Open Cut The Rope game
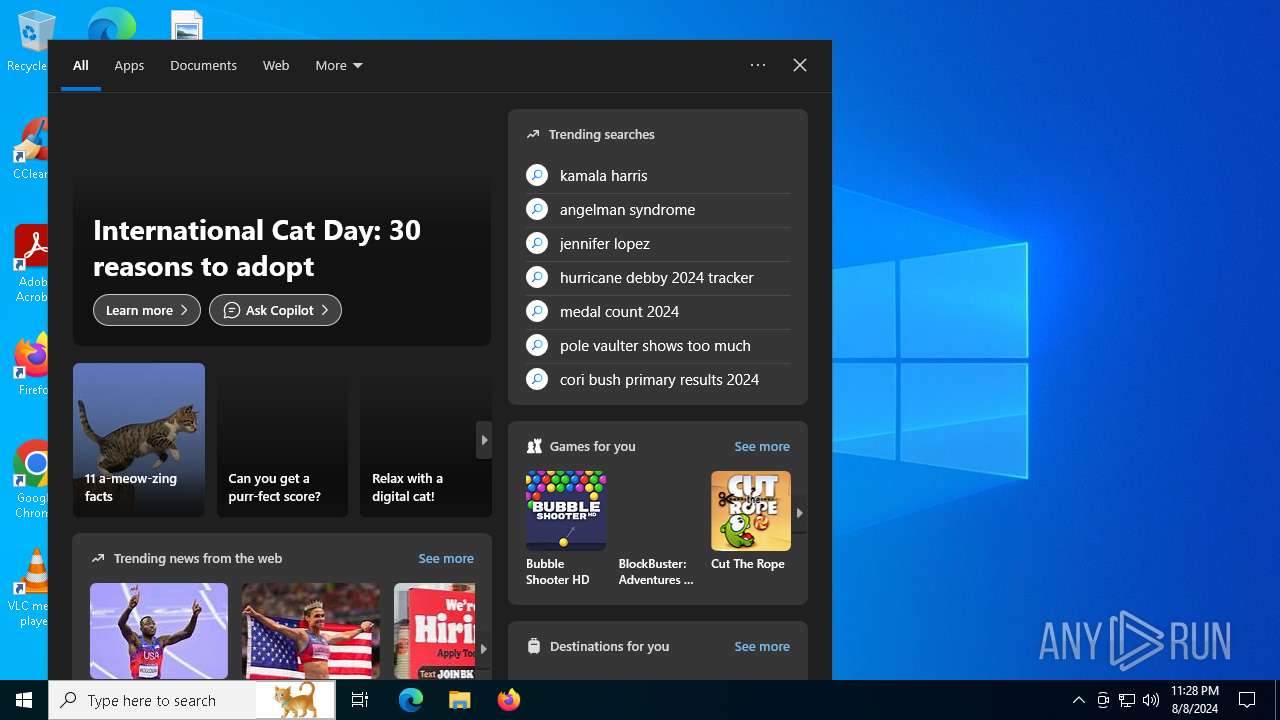 pos(750,521)
